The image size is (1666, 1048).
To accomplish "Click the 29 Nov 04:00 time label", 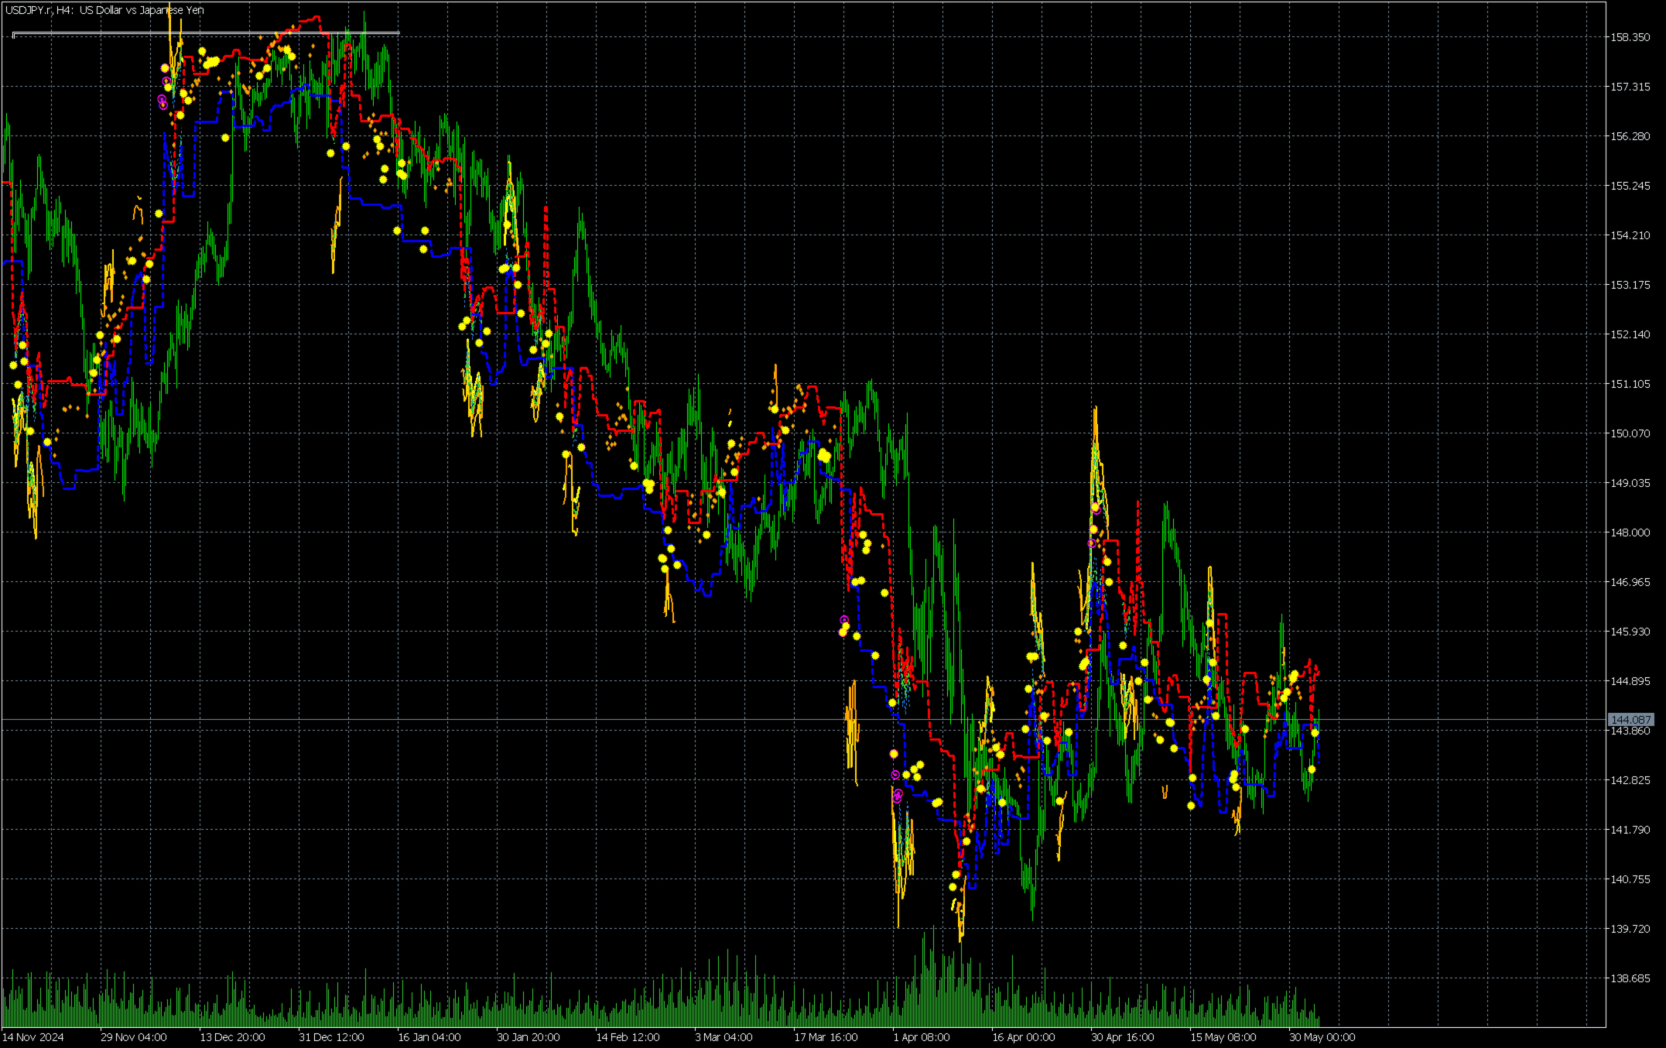I will coord(134,1037).
